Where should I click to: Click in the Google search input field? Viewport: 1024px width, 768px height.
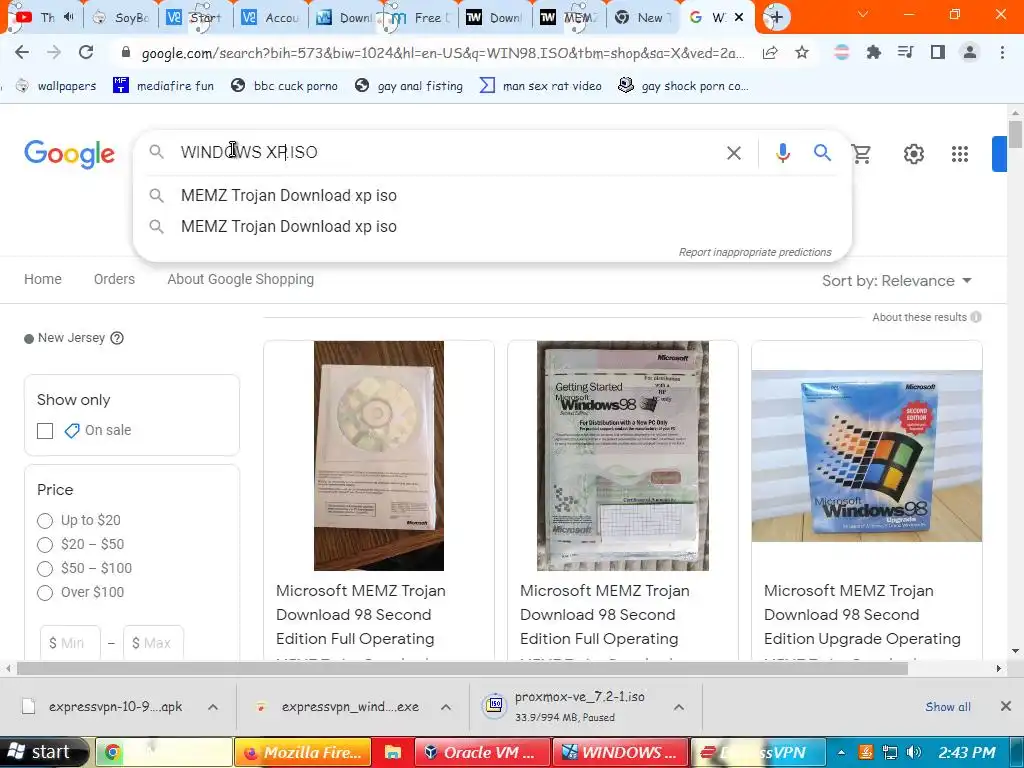444,152
